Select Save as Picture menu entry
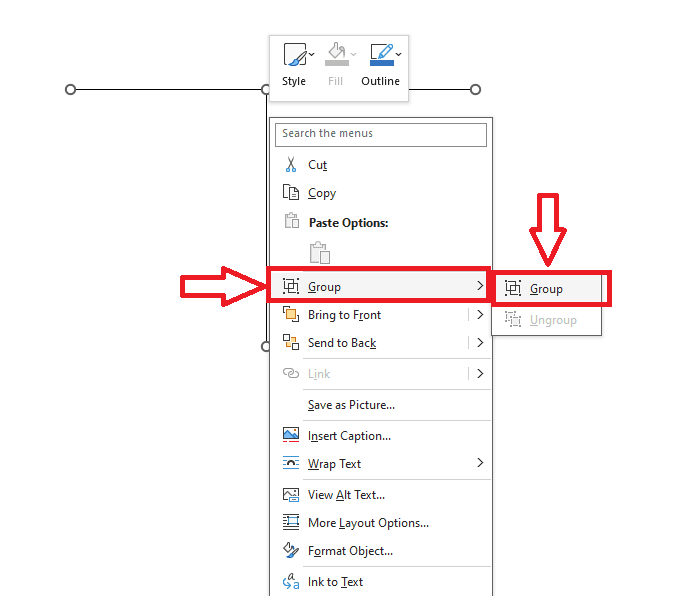Screen dimensions: 676x596 tap(351, 405)
